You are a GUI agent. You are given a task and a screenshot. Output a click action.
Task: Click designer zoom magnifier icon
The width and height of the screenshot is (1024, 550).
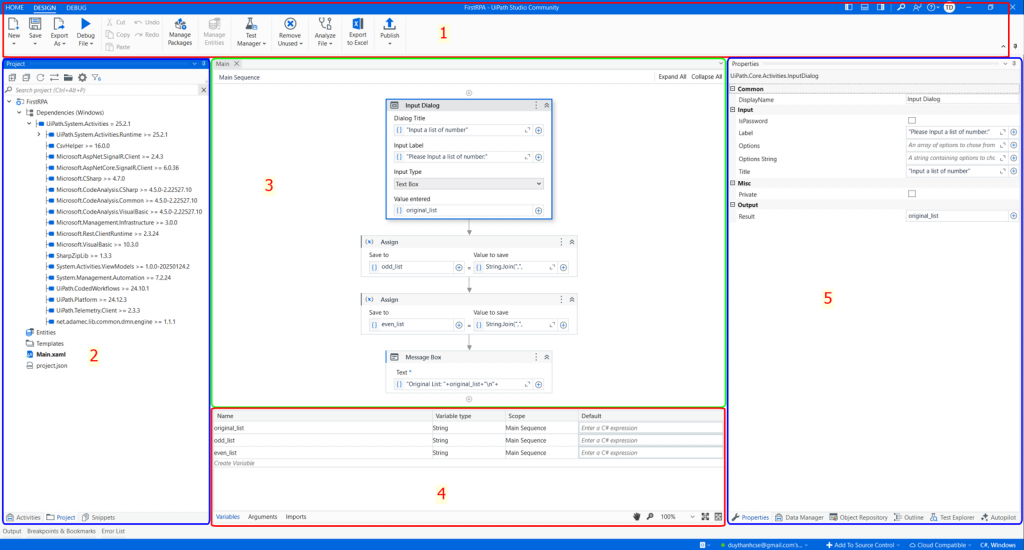click(650, 517)
